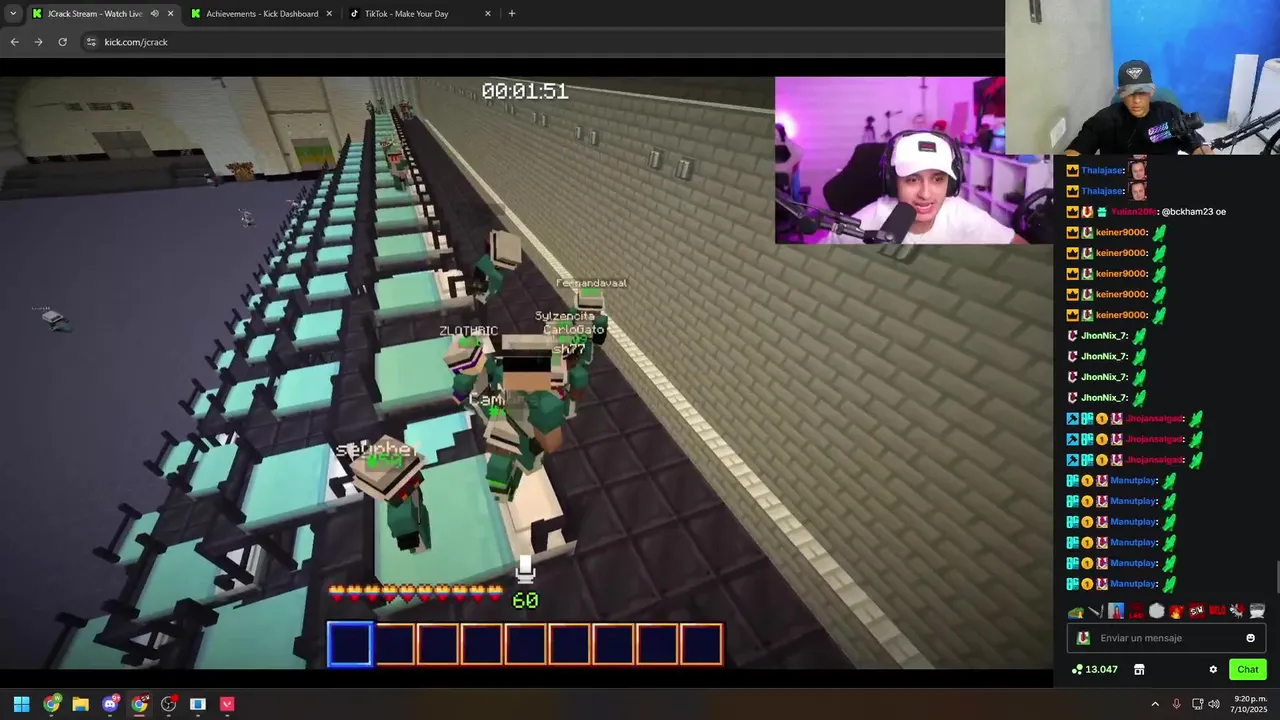Open the tab search dropdown arrow
This screenshot has width=1280, height=720.
coord(13,14)
